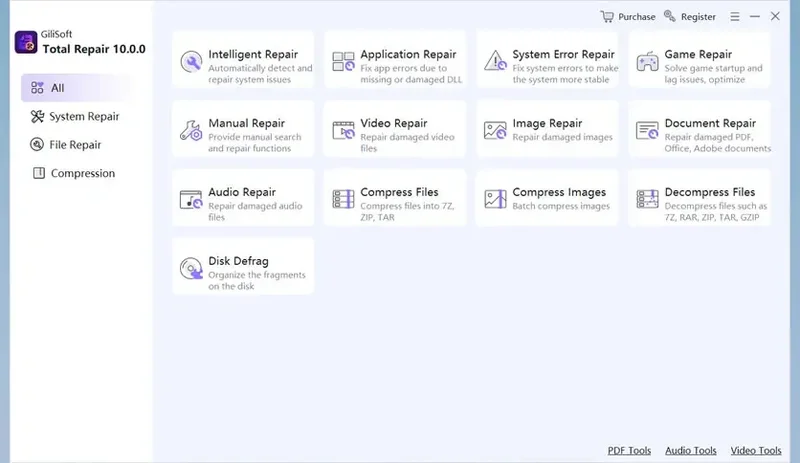Click the Image Repair picture icon

tap(495, 130)
